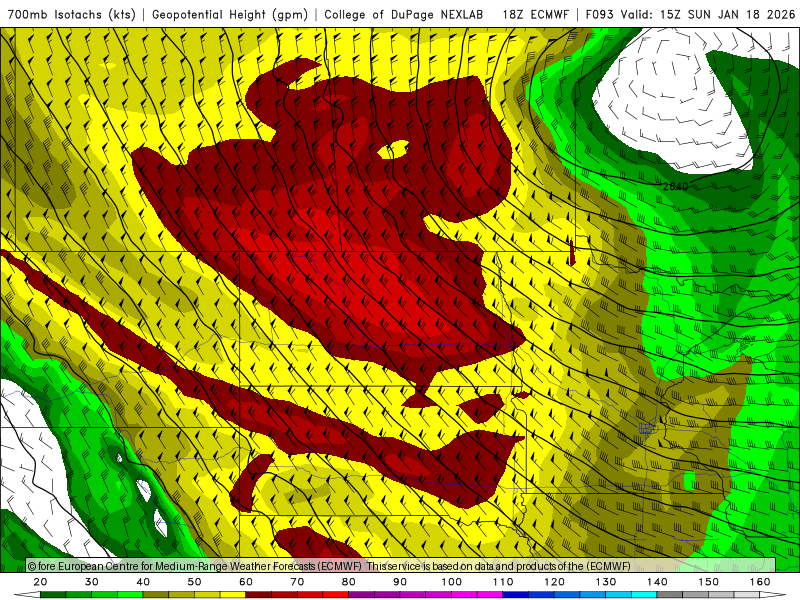800x600 pixels.
Task: Select the dark purple 80-85 kt swatch
Action: (362, 594)
